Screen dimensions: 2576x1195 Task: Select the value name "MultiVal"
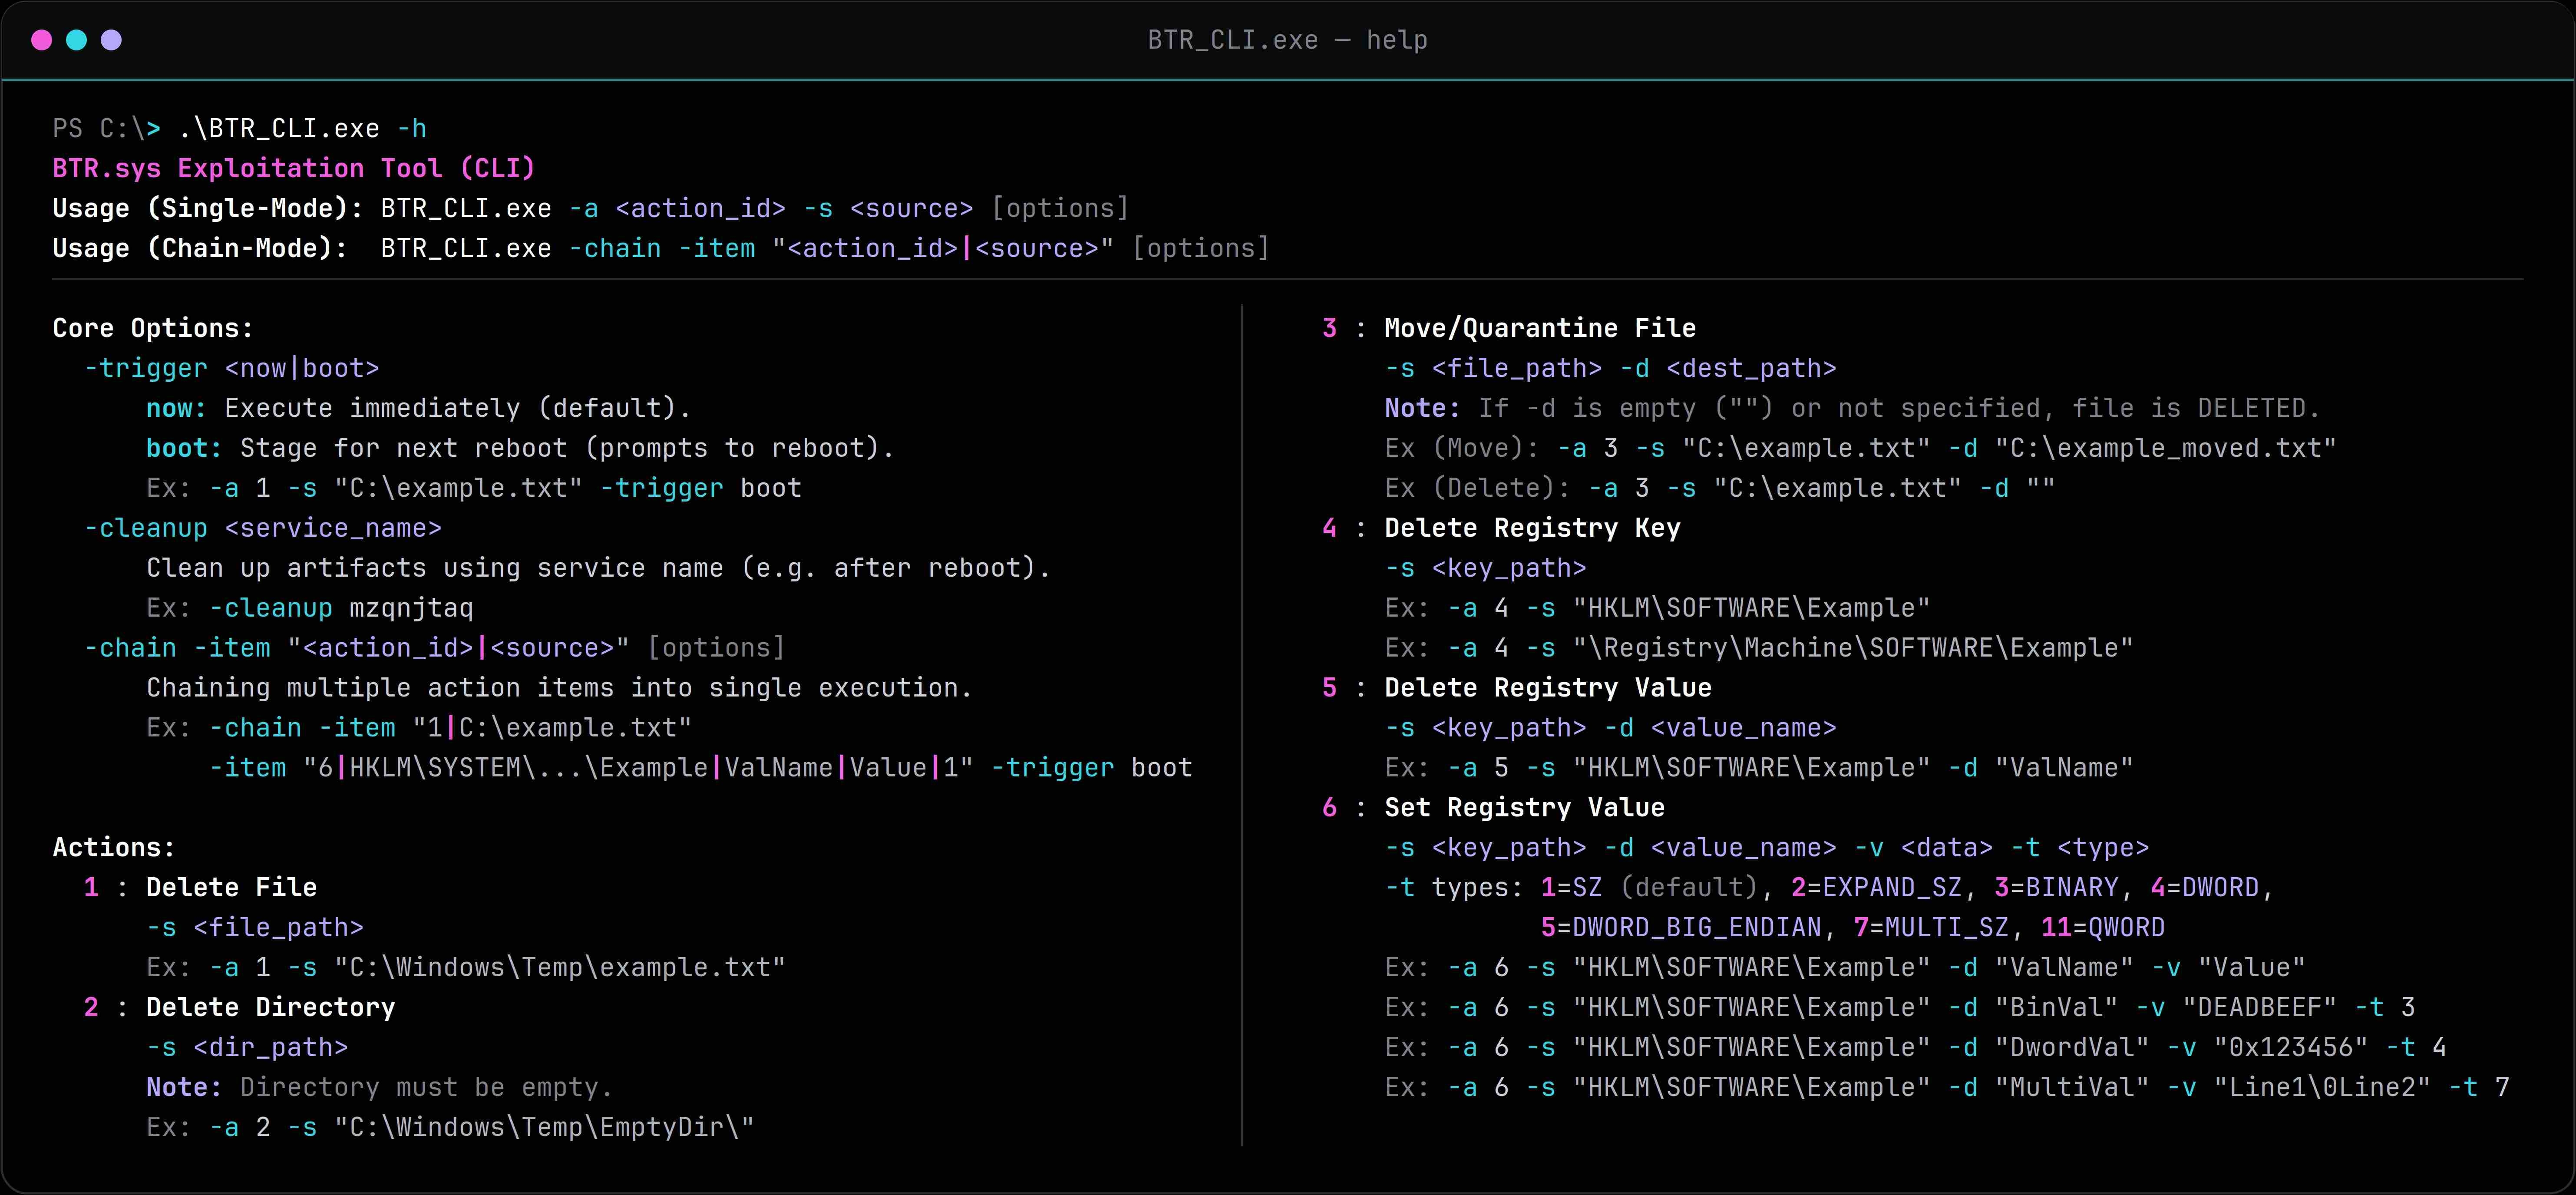pos(2072,1088)
